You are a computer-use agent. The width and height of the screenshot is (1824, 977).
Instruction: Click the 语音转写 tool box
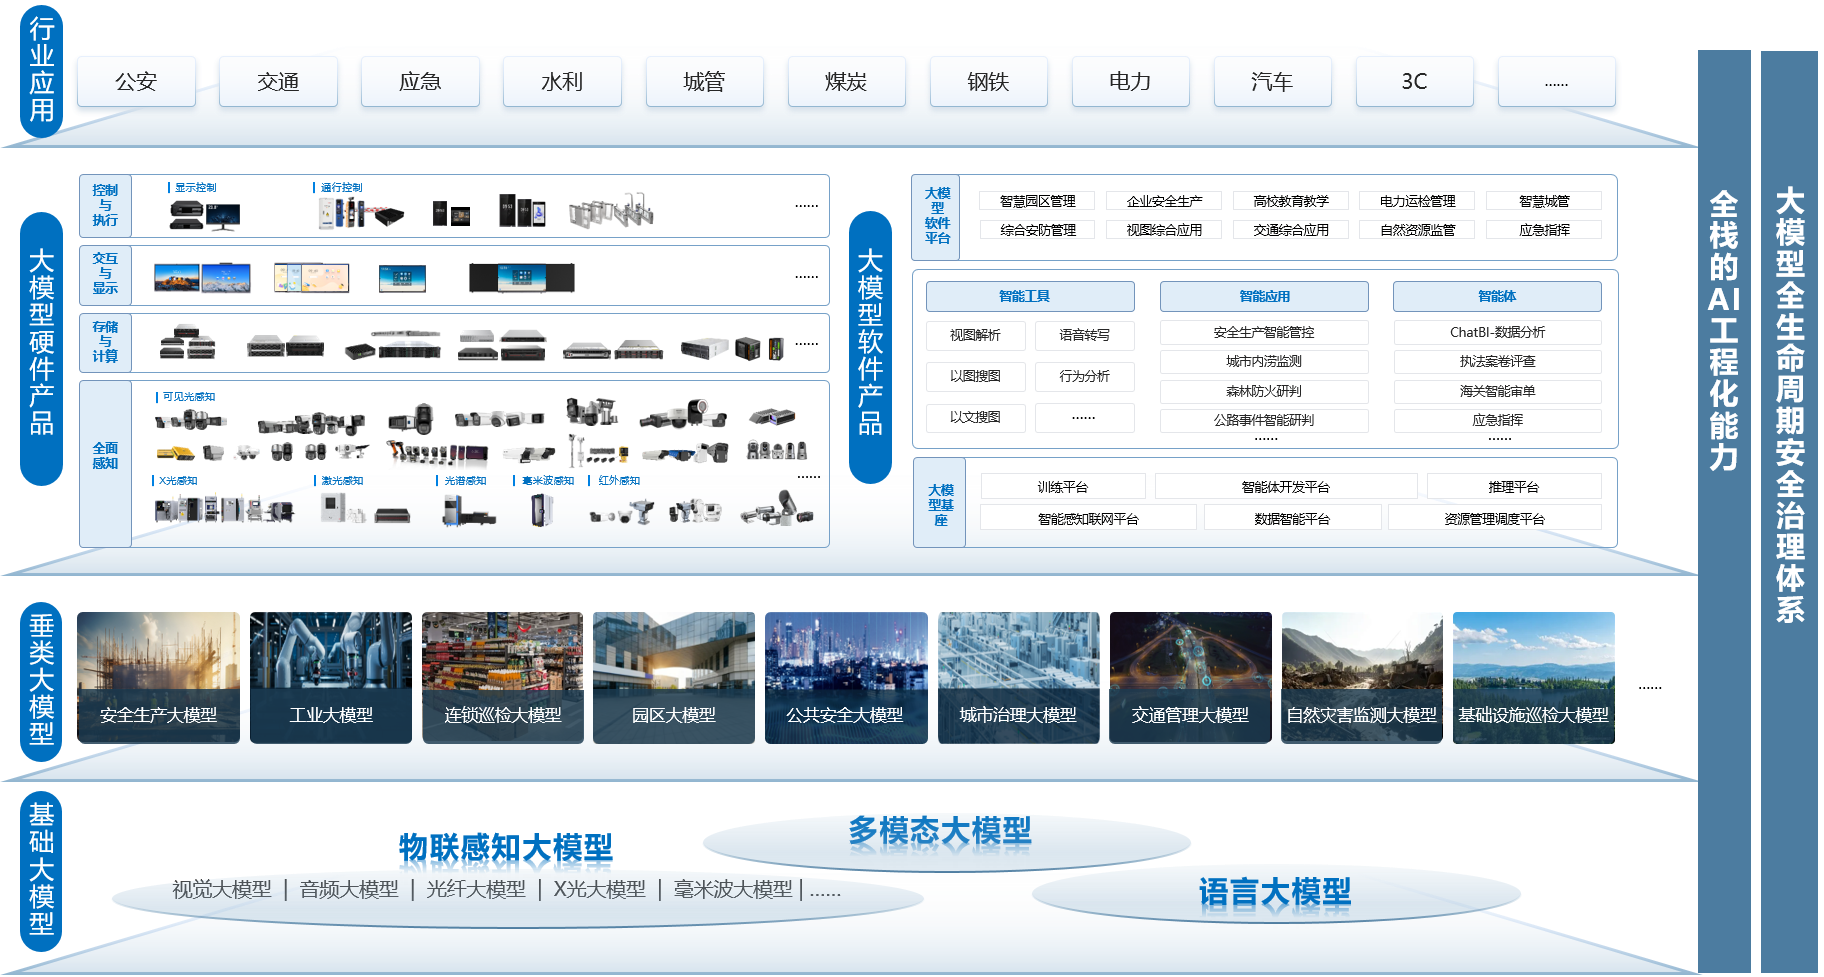click(1084, 335)
